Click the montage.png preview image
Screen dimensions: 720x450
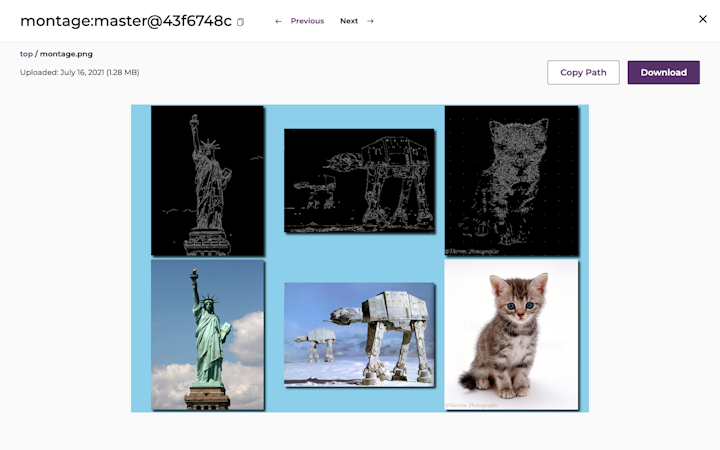pyautogui.click(x=360, y=259)
